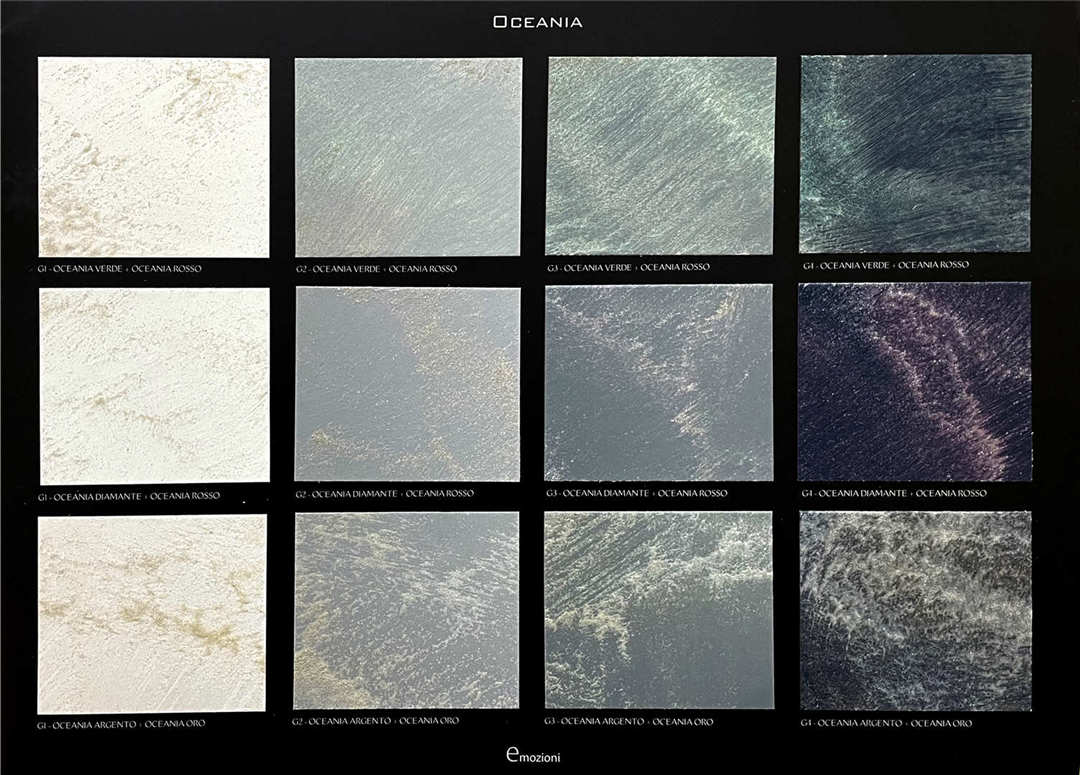Click the label 'G1 - OCEANIA VERDE + OCEANIA ROSSO'

[120, 269]
